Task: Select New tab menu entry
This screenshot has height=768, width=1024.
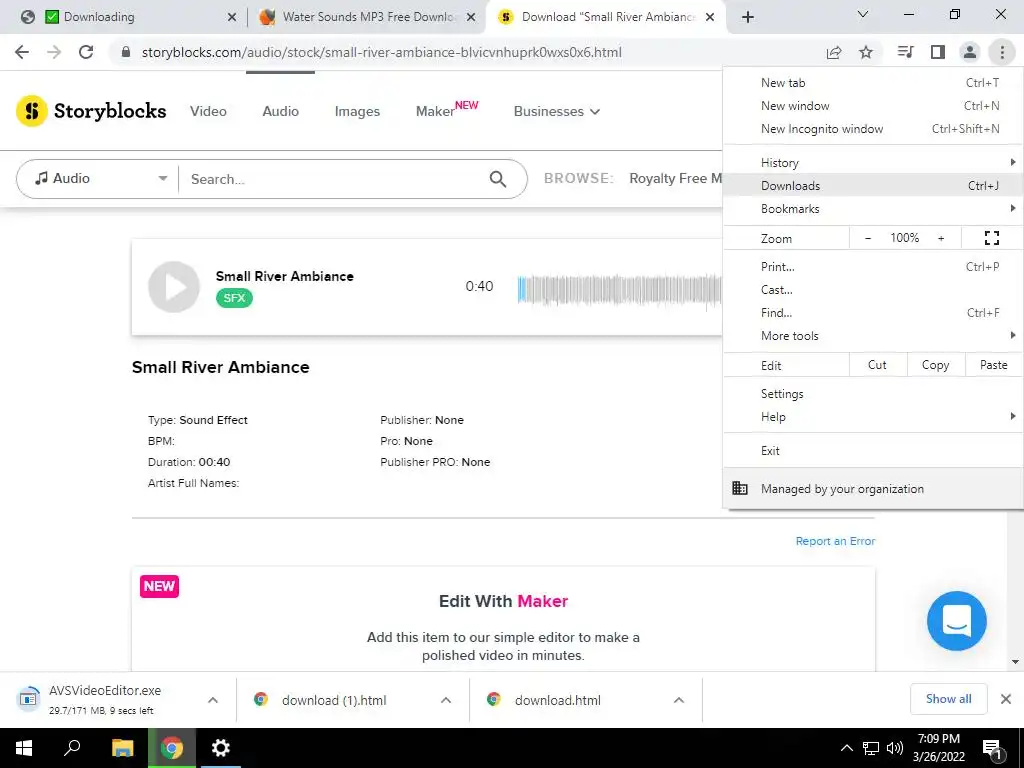Action: pos(872,83)
